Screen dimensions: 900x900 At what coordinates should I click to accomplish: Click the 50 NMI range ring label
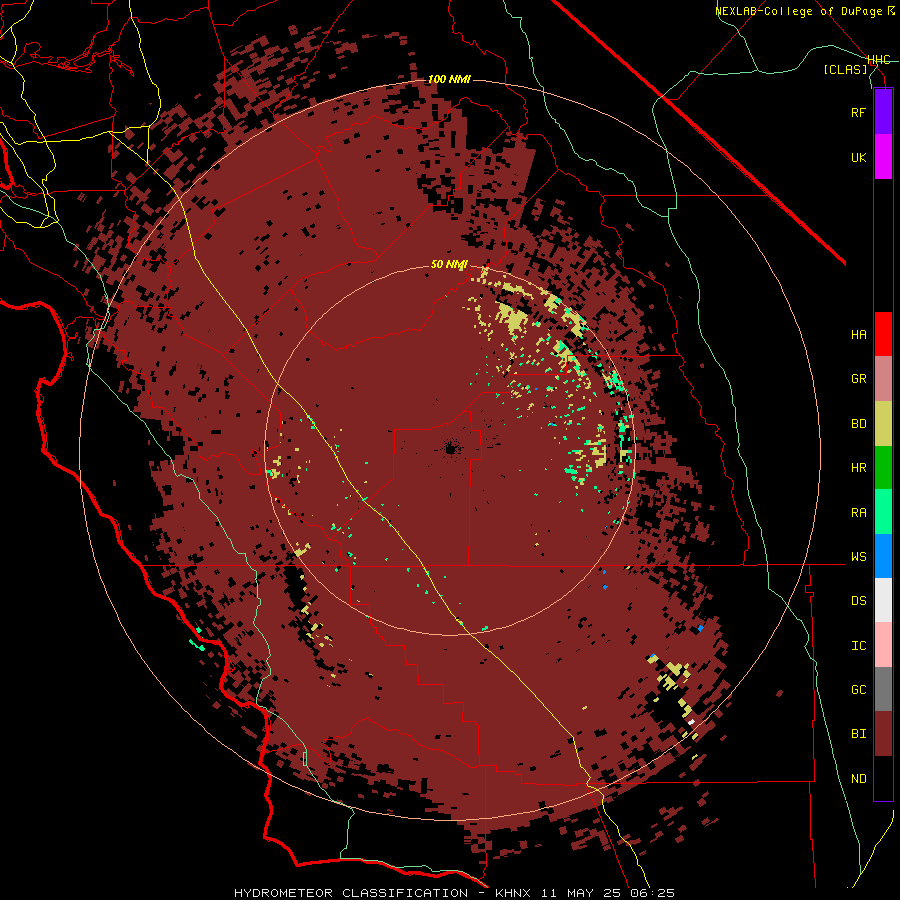tap(449, 265)
